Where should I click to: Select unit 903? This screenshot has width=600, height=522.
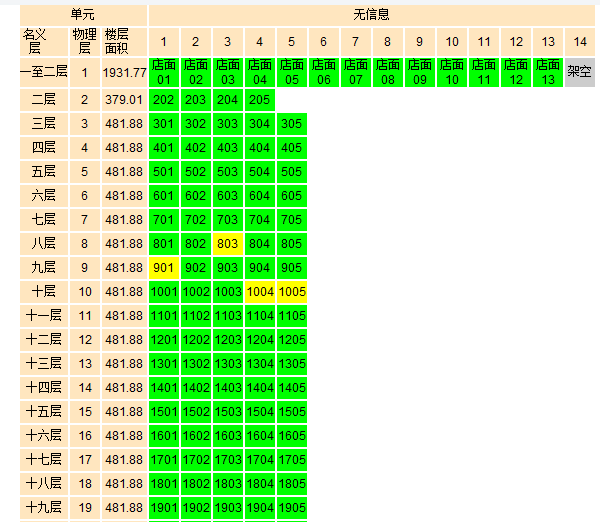point(228,268)
